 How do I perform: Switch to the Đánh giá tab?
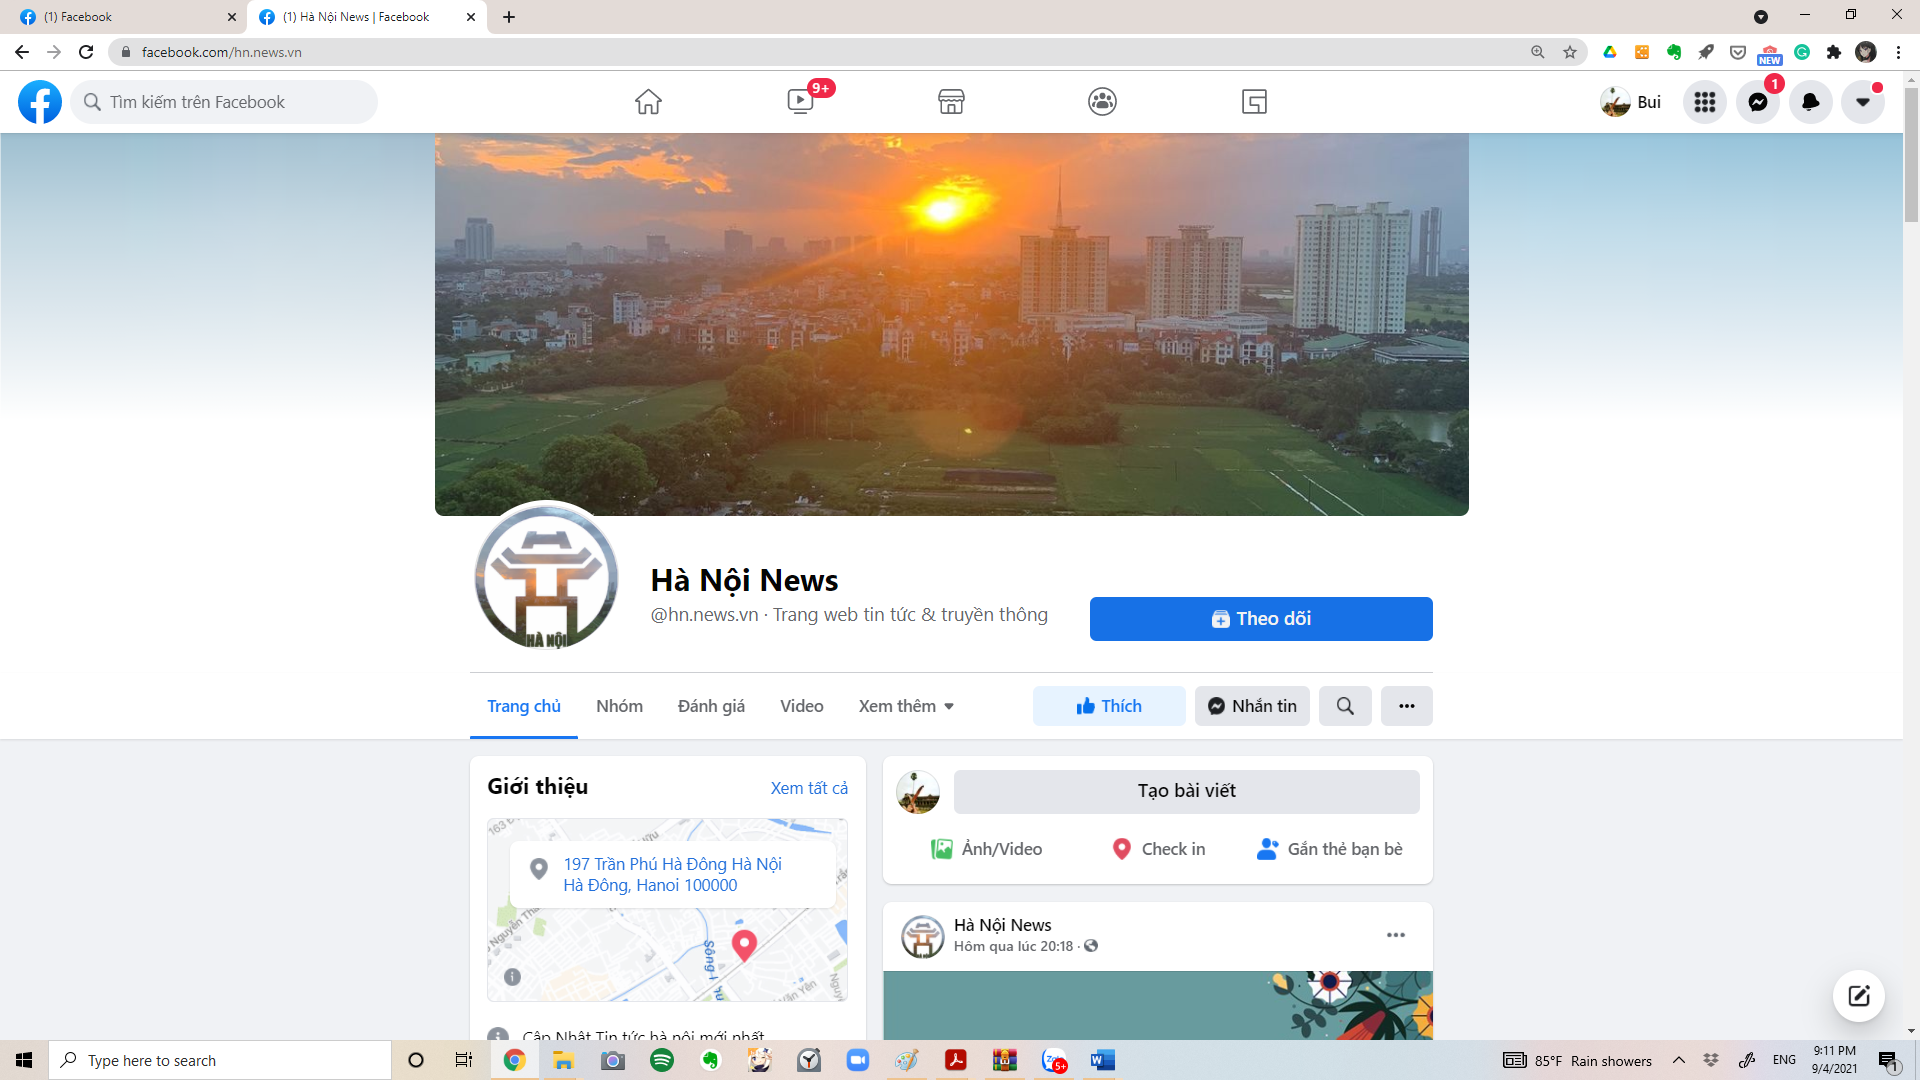point(711,706)
